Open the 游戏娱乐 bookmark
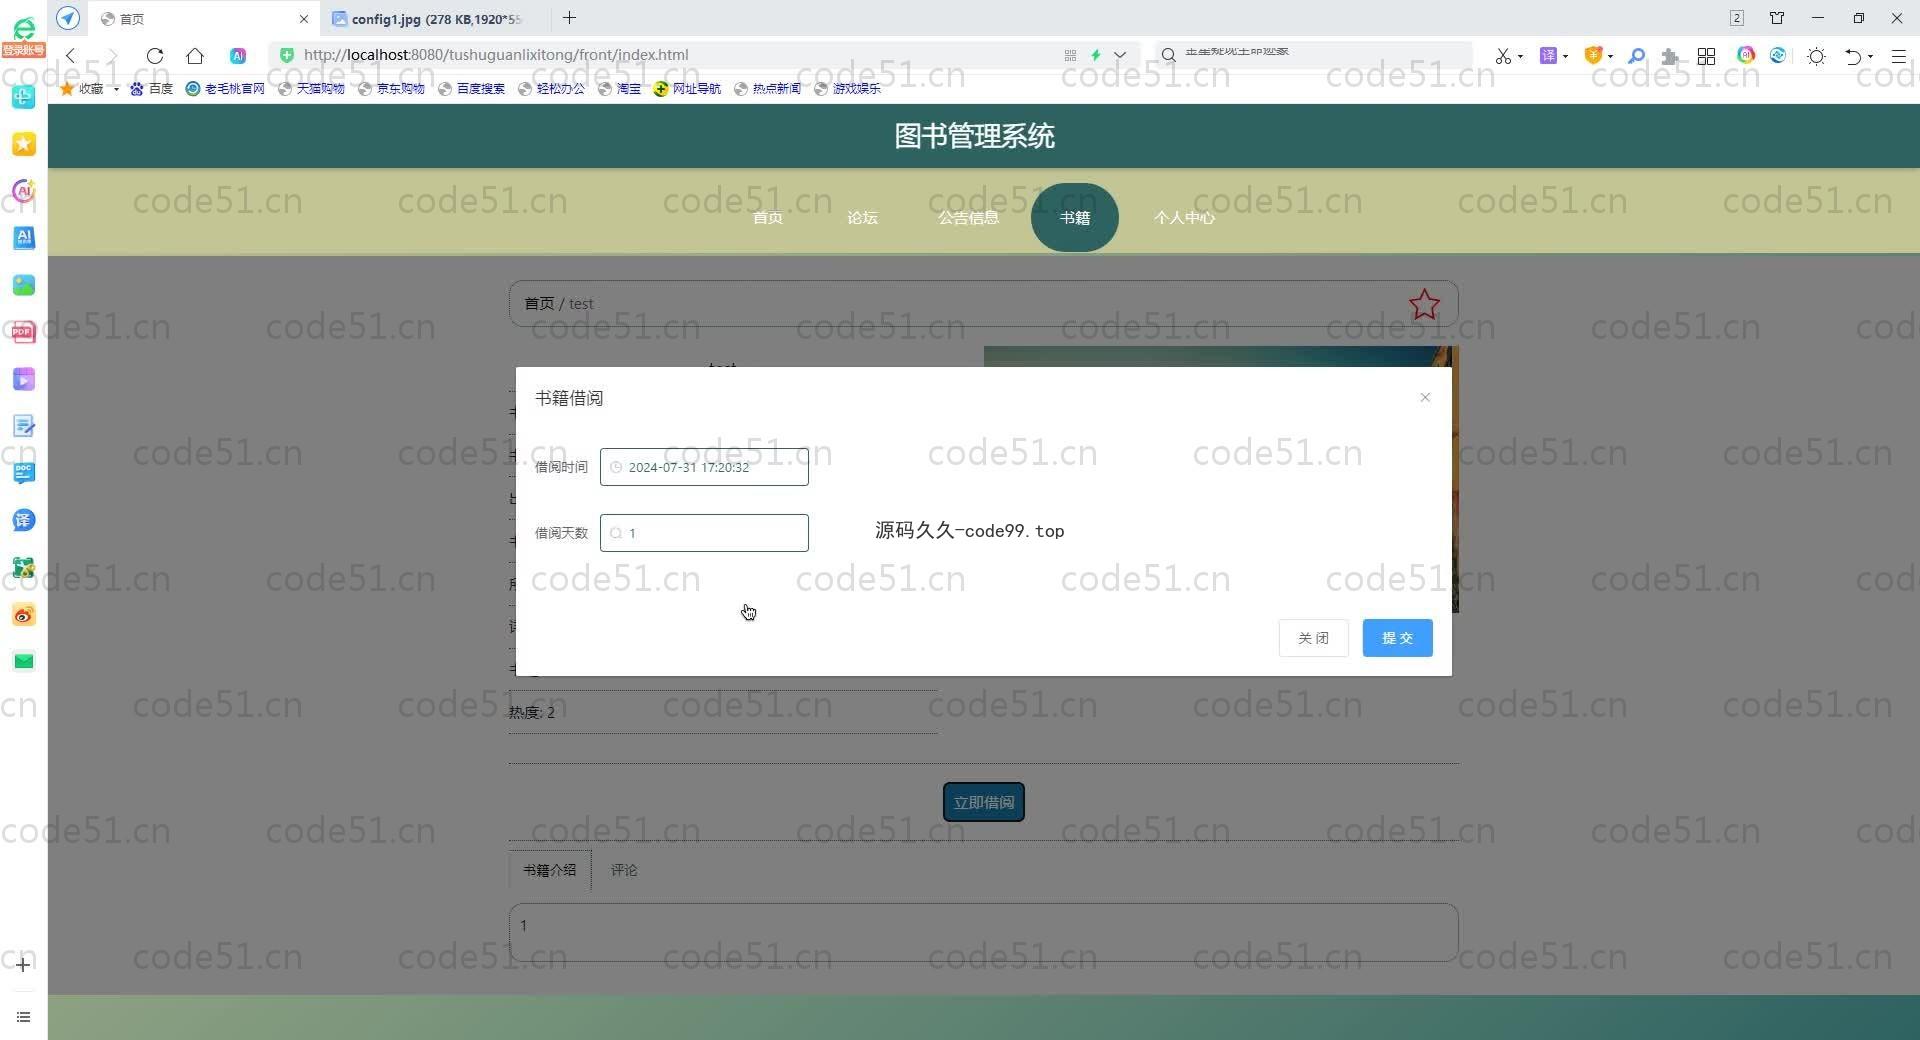This screenshot has width=1920, height=1040. pos(847,89)
